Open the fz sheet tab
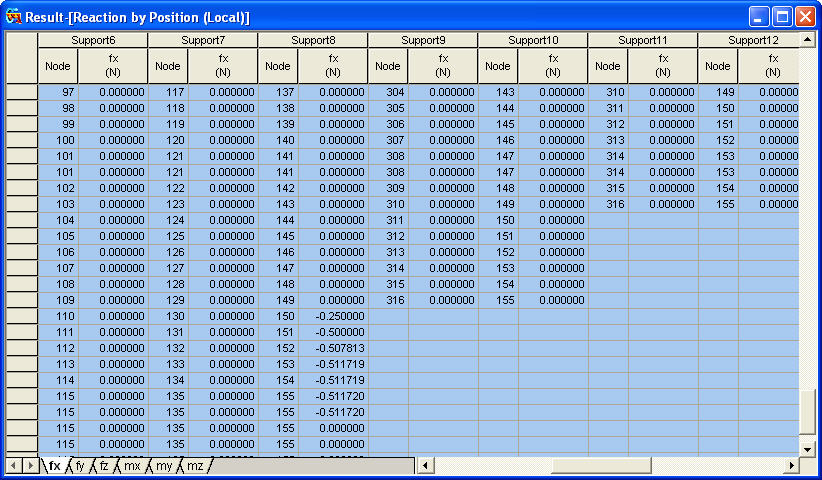Screen dimensions: 822x480 point(104,466)
